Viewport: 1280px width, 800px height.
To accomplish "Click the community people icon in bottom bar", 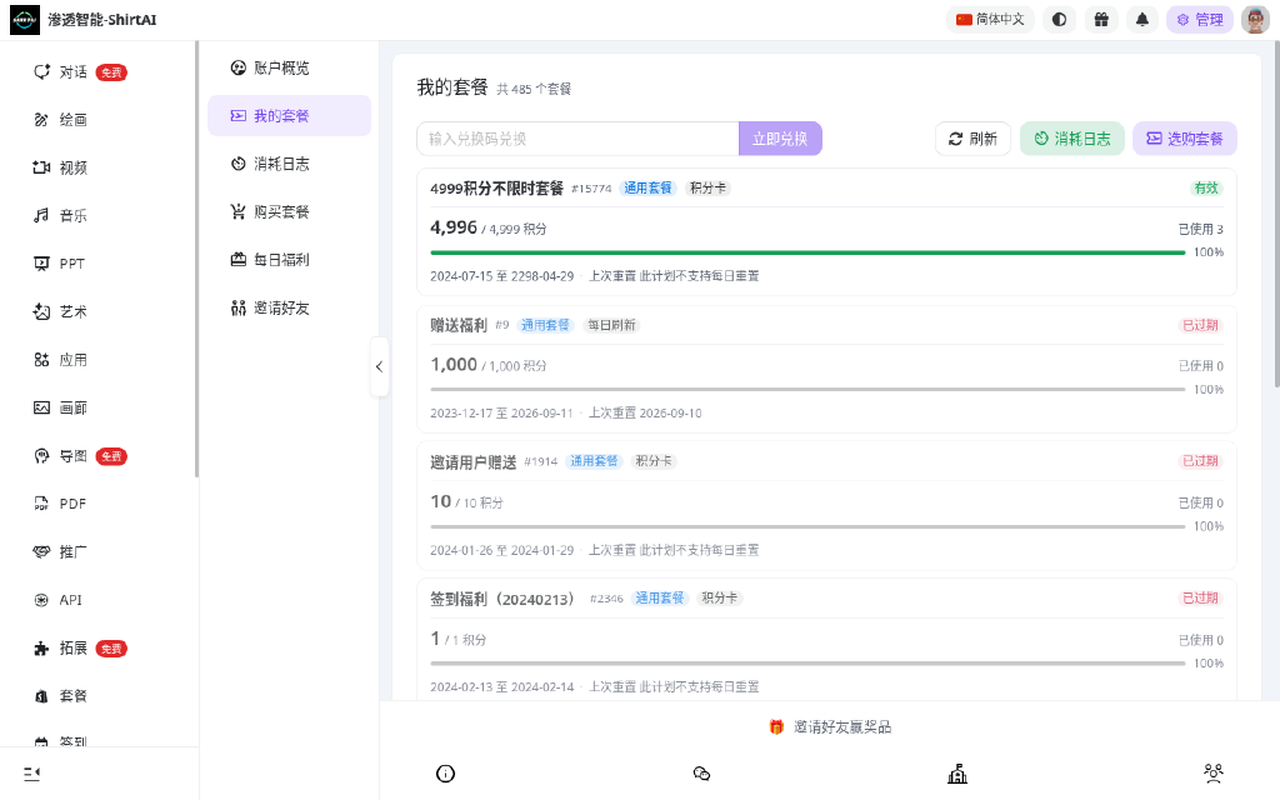I will pyautogui.click(x=1214, y=773).
